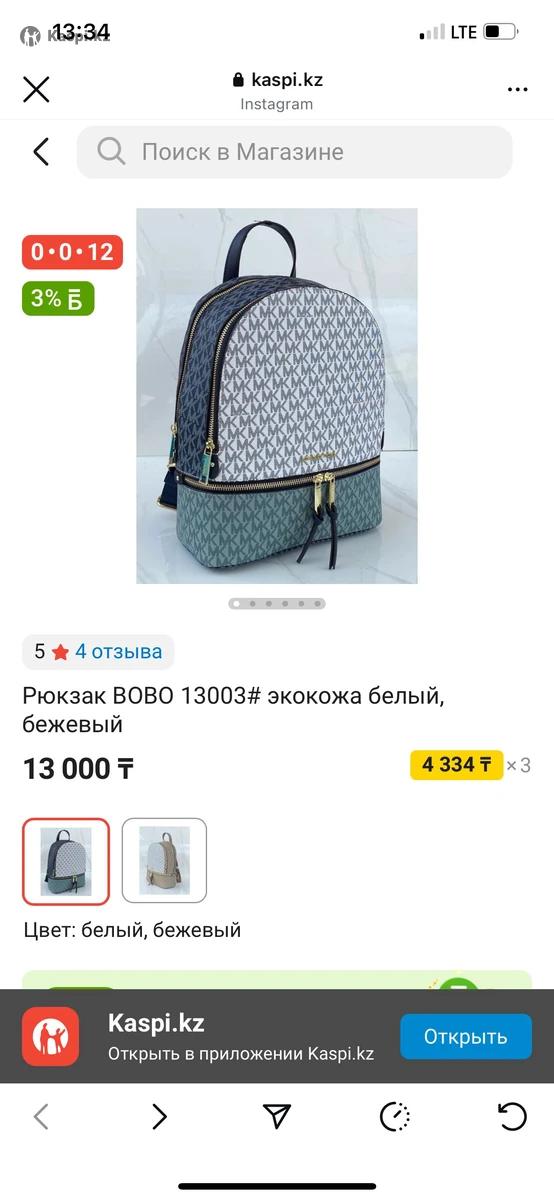Click the Поиск в Магазине search field
Image resolution: width=554 pixels, height=1200 pixels.
tap(294, 152)
